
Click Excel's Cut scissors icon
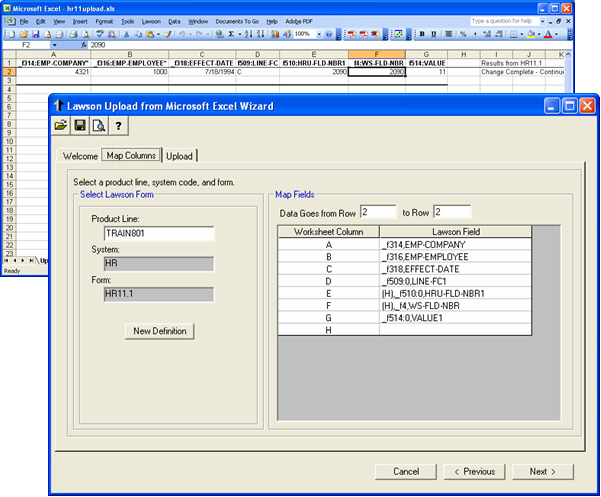(x=126, y=34)
